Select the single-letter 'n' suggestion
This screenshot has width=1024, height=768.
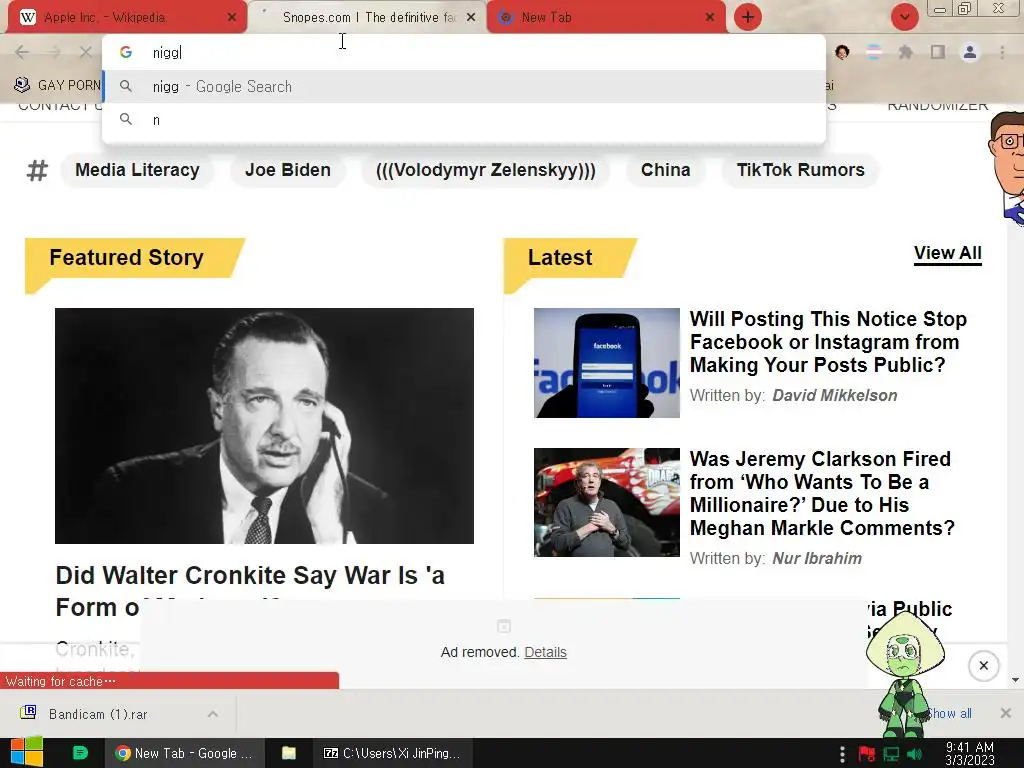464,120
